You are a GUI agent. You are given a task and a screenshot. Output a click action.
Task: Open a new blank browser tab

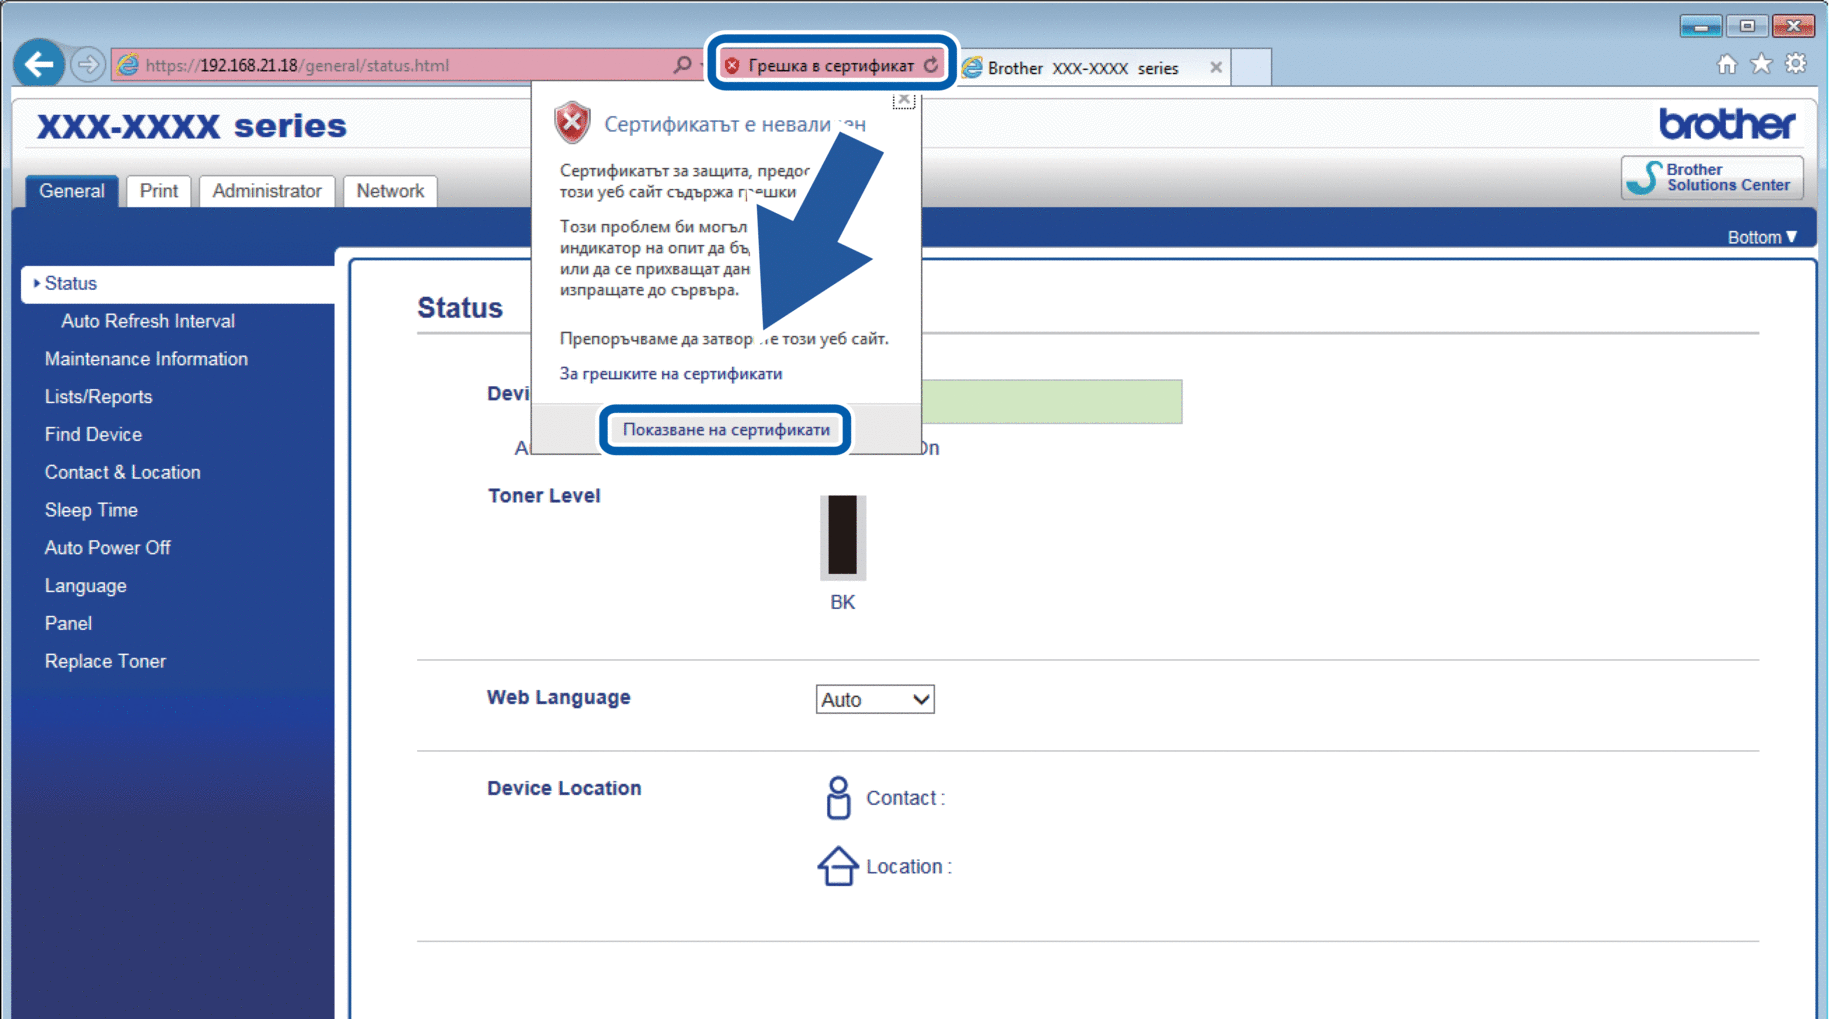tap(1251, 67)
